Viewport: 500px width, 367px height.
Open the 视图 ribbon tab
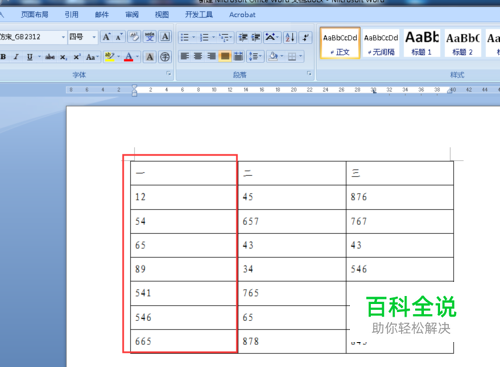point(162,15)
